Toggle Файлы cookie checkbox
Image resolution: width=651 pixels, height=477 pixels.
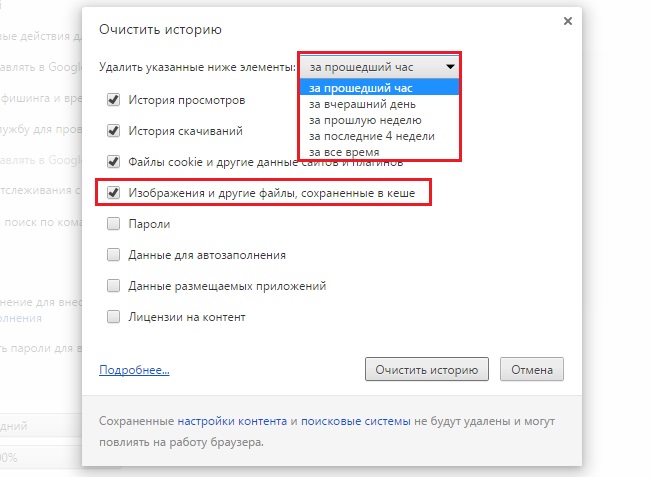click(x=113, y=161)
